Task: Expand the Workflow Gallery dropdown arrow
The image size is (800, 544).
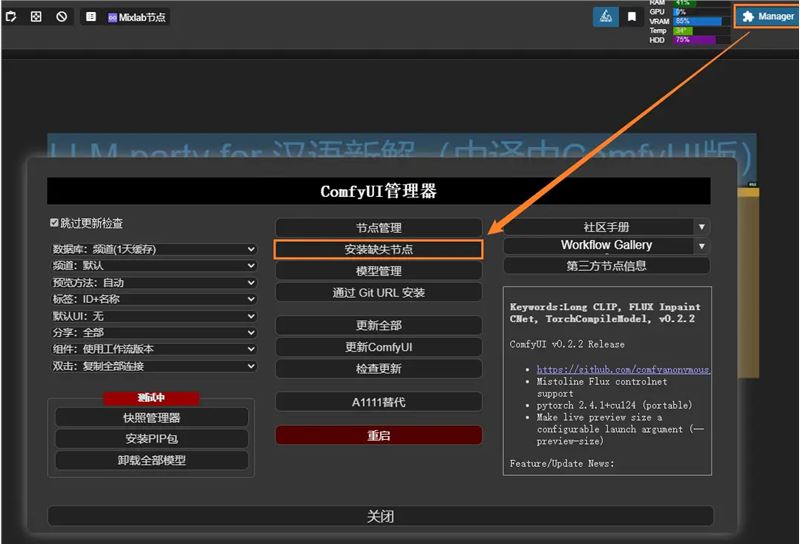Action: [x=702, y=246]
